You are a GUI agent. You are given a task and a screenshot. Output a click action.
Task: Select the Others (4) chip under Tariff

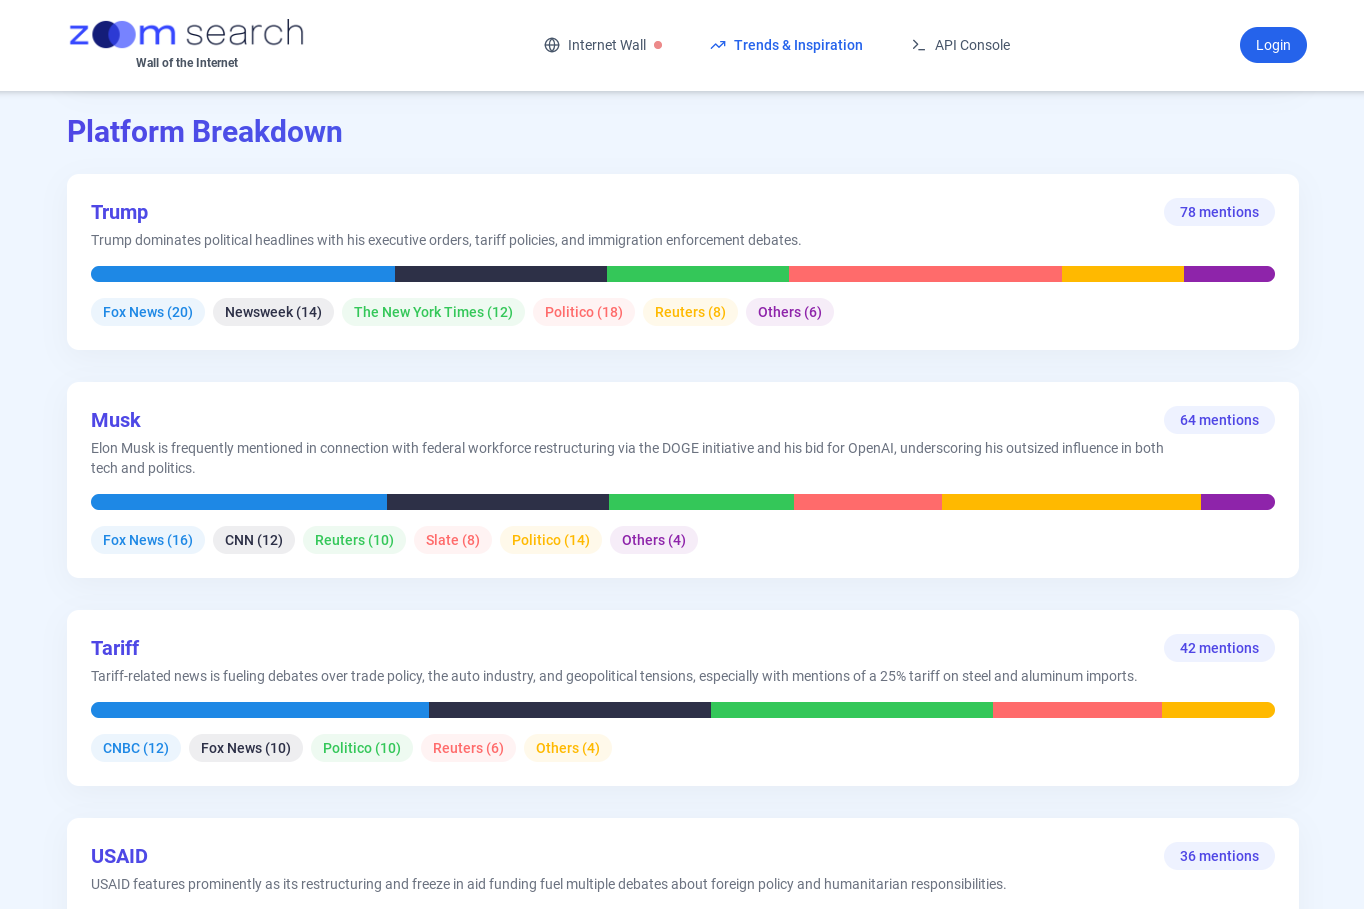coord(568,748)
